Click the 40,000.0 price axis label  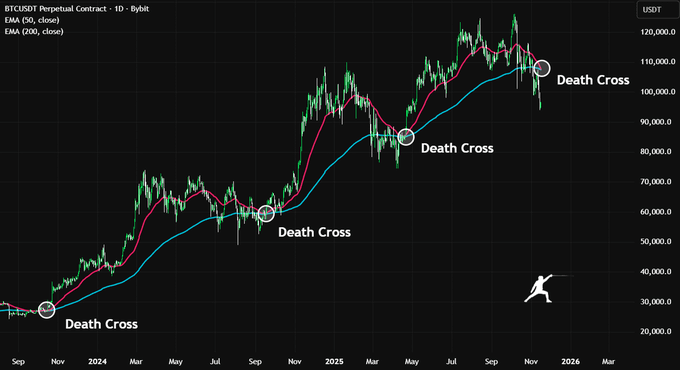click(x=657, y=272)
